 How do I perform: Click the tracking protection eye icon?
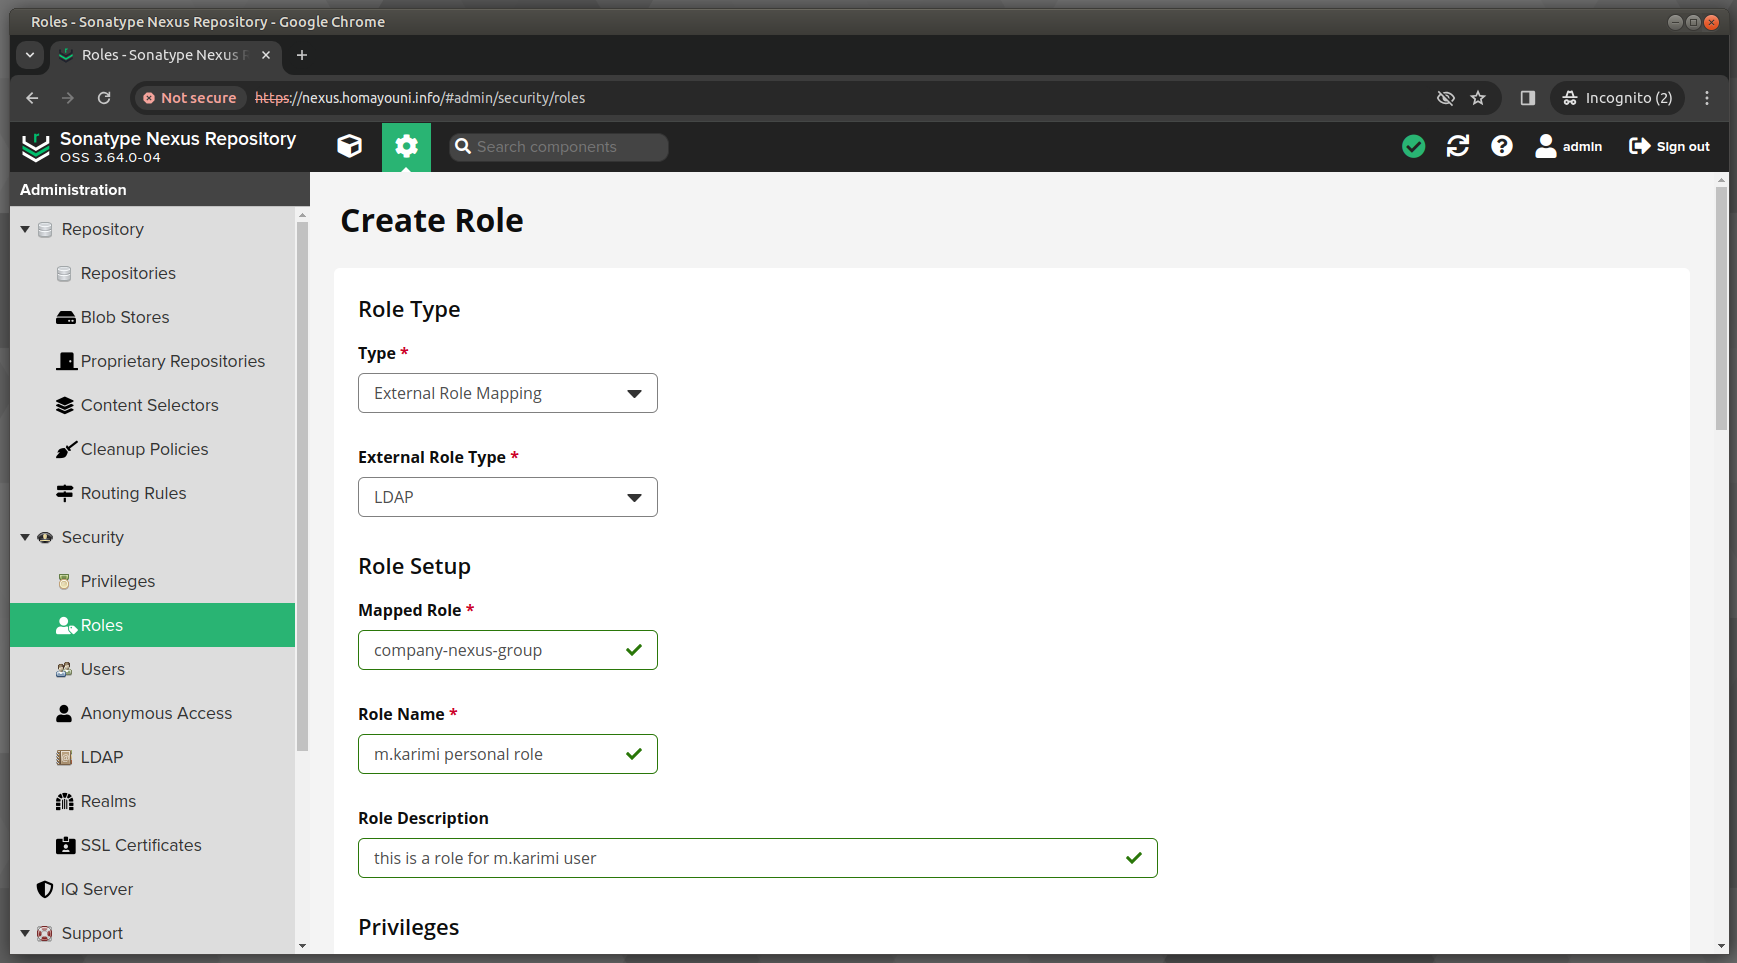coord(1445,98)
